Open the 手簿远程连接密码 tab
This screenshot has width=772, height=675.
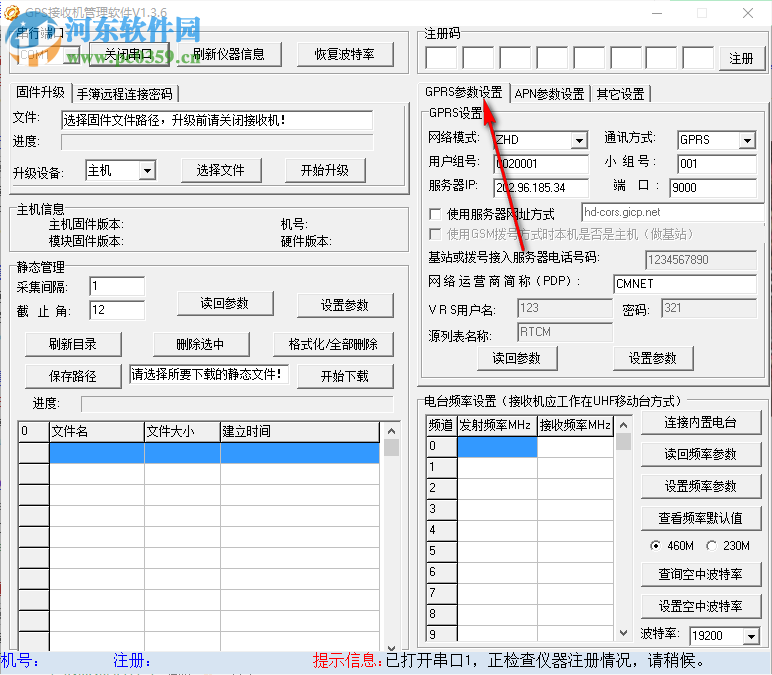(125, 94)
